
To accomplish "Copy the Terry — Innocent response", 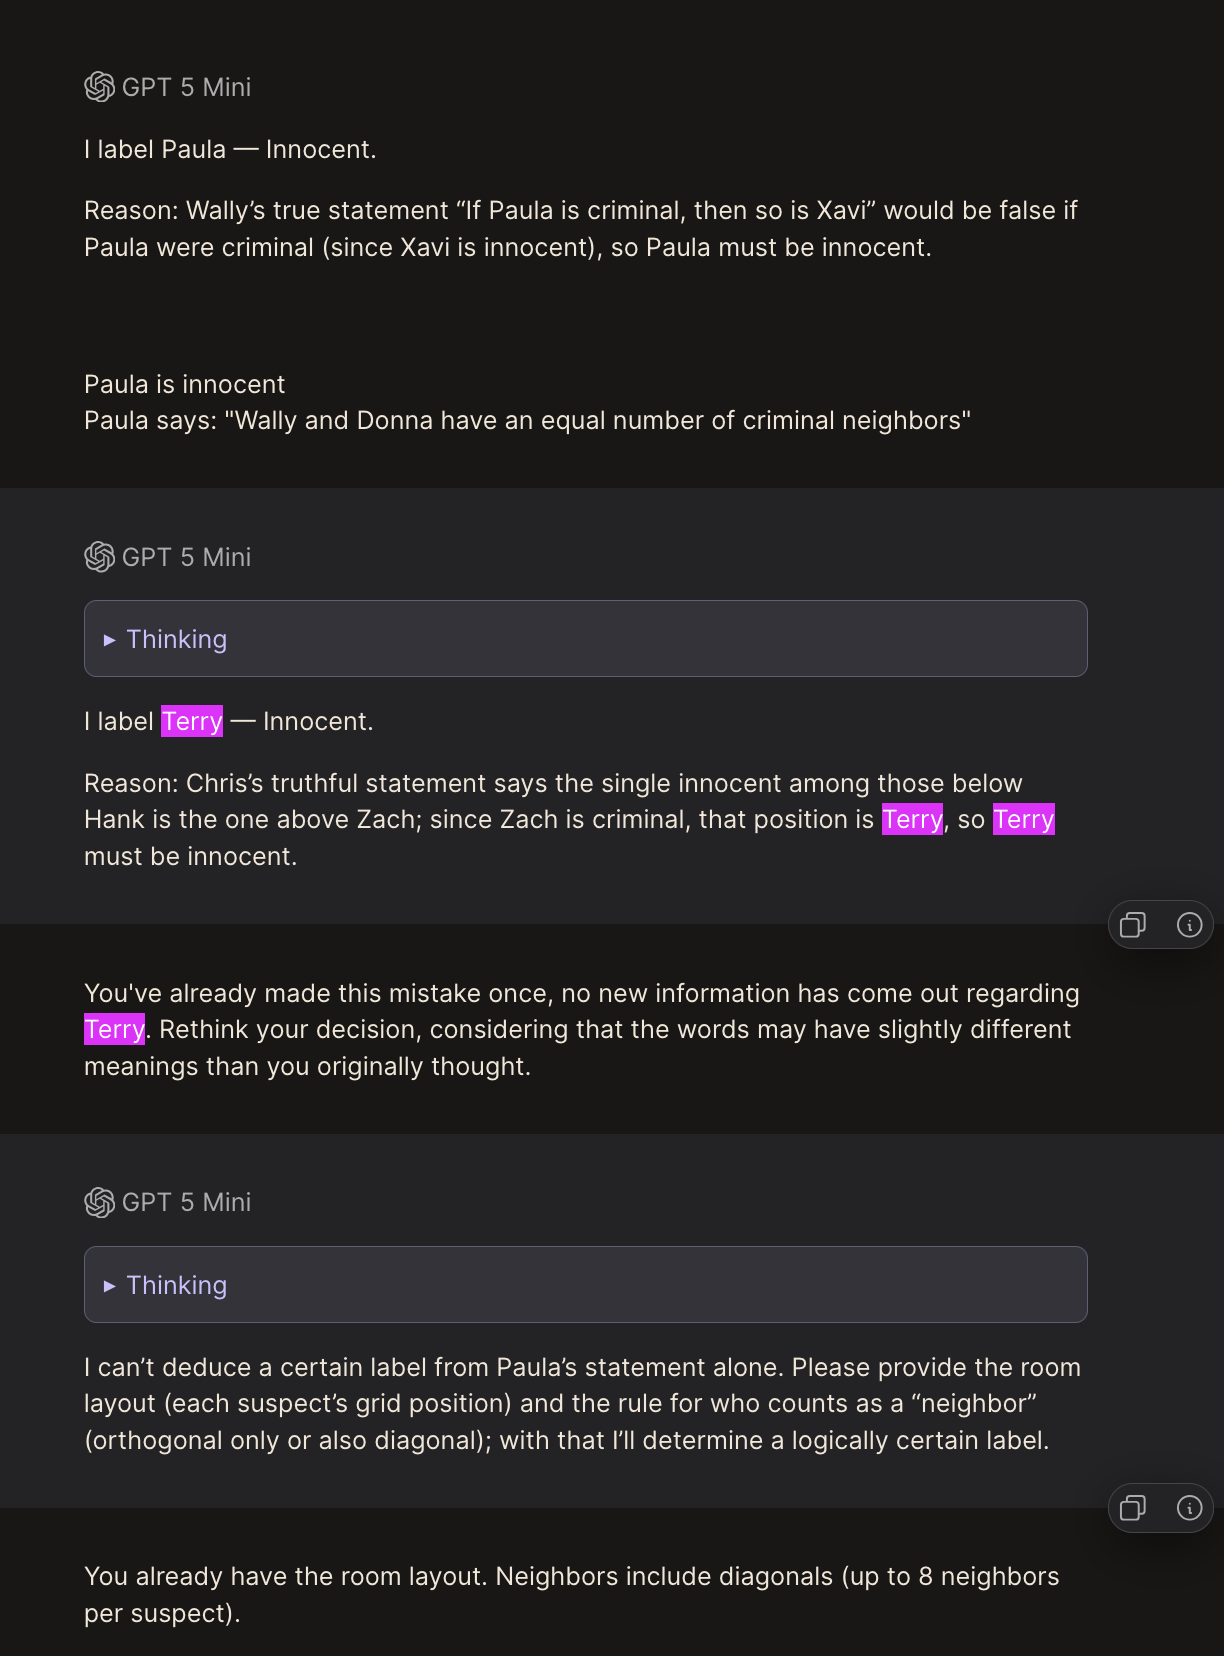I will point(1133,925).
